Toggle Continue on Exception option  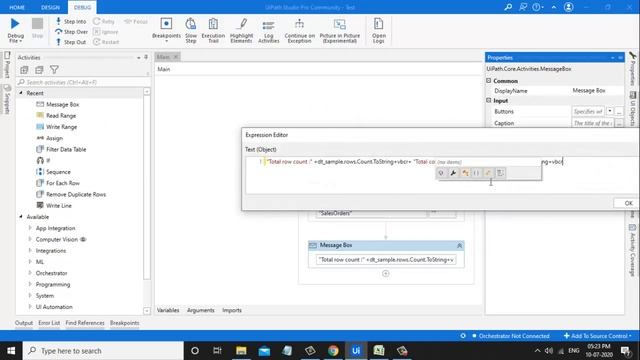pos(300,31)
